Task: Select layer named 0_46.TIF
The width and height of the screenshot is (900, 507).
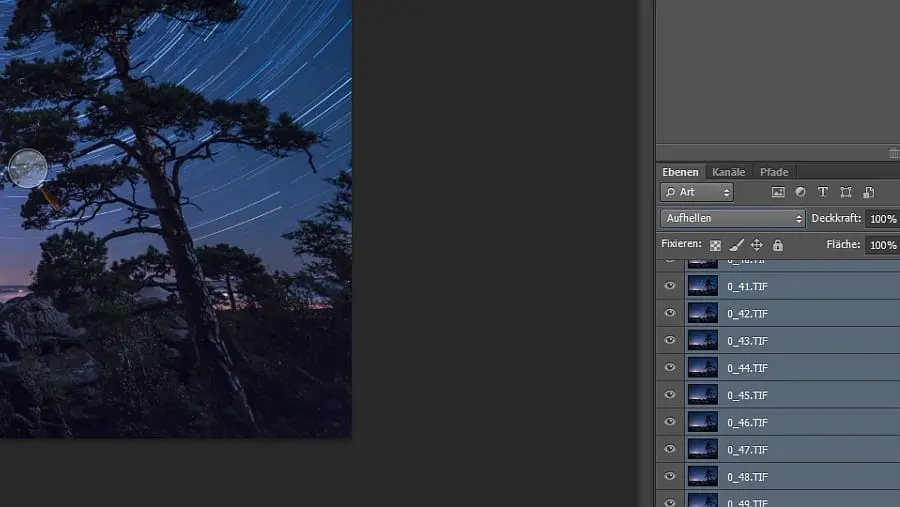Action: pos(748,422)
